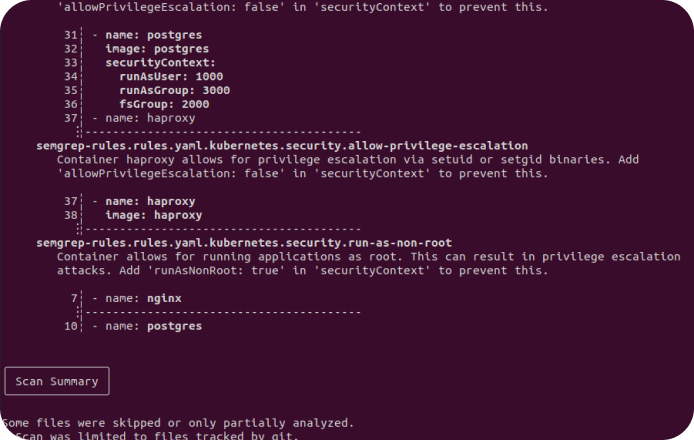Image resolution: width=694 pixels, height=440 pixels.
Task: Click the 'image: haproxy' line
Action: click(x=154, y=215)
